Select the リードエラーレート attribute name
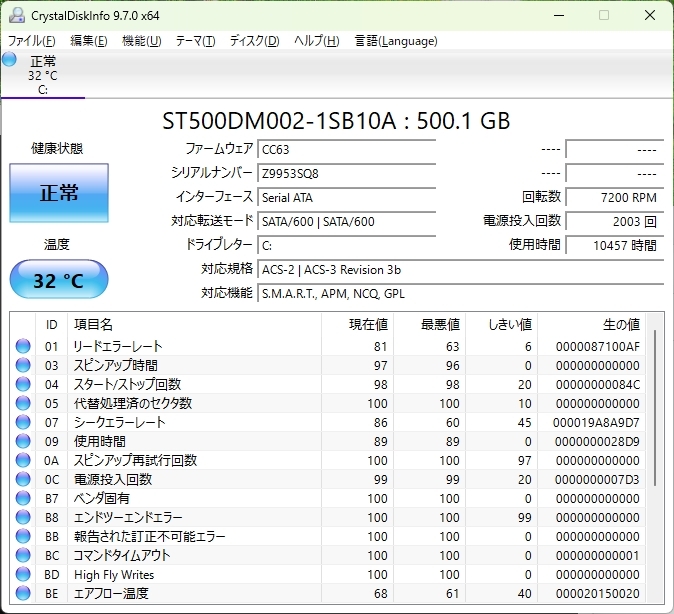Viewport: 674px width, 614px height. [118, 346]
